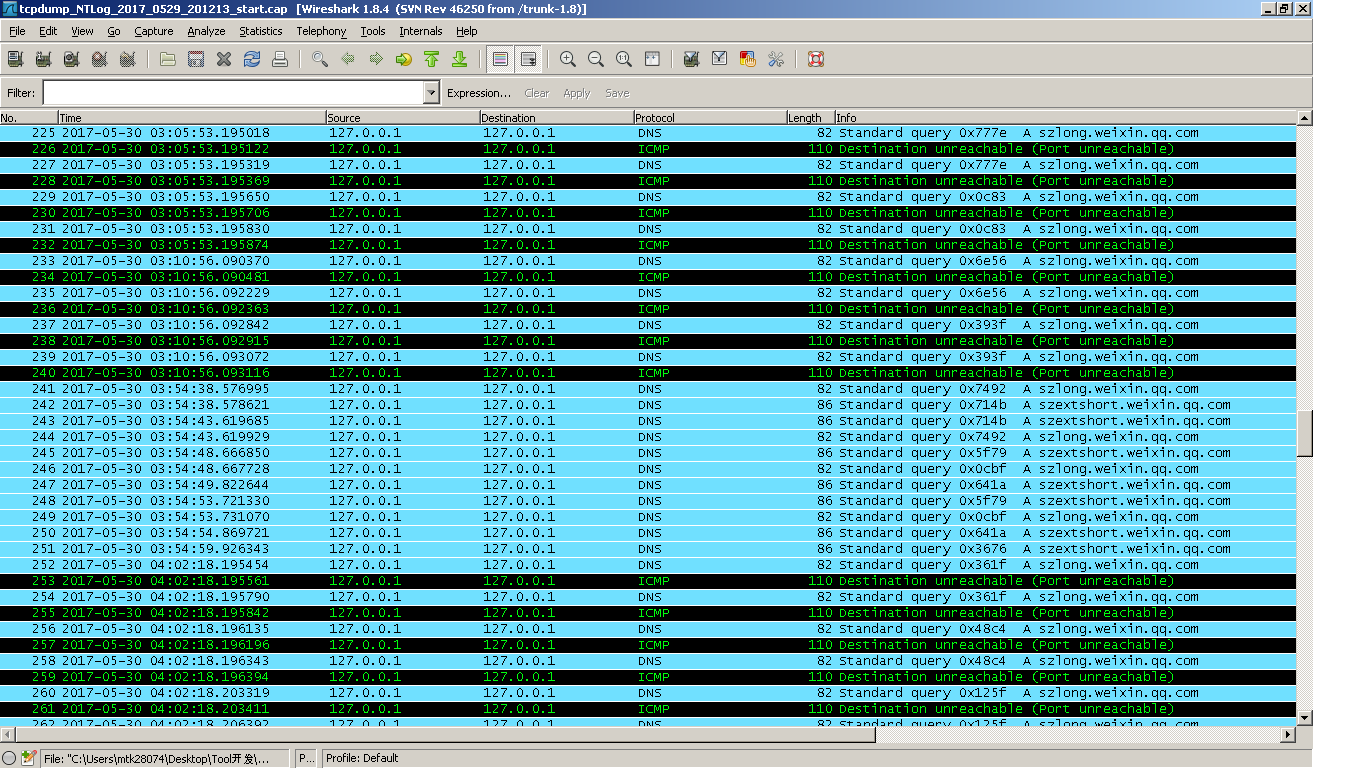1366x768 pixels.
Task: Click the vertical scrollbar up arrow
Action: pyautogui.click(x=1304, y=118)
